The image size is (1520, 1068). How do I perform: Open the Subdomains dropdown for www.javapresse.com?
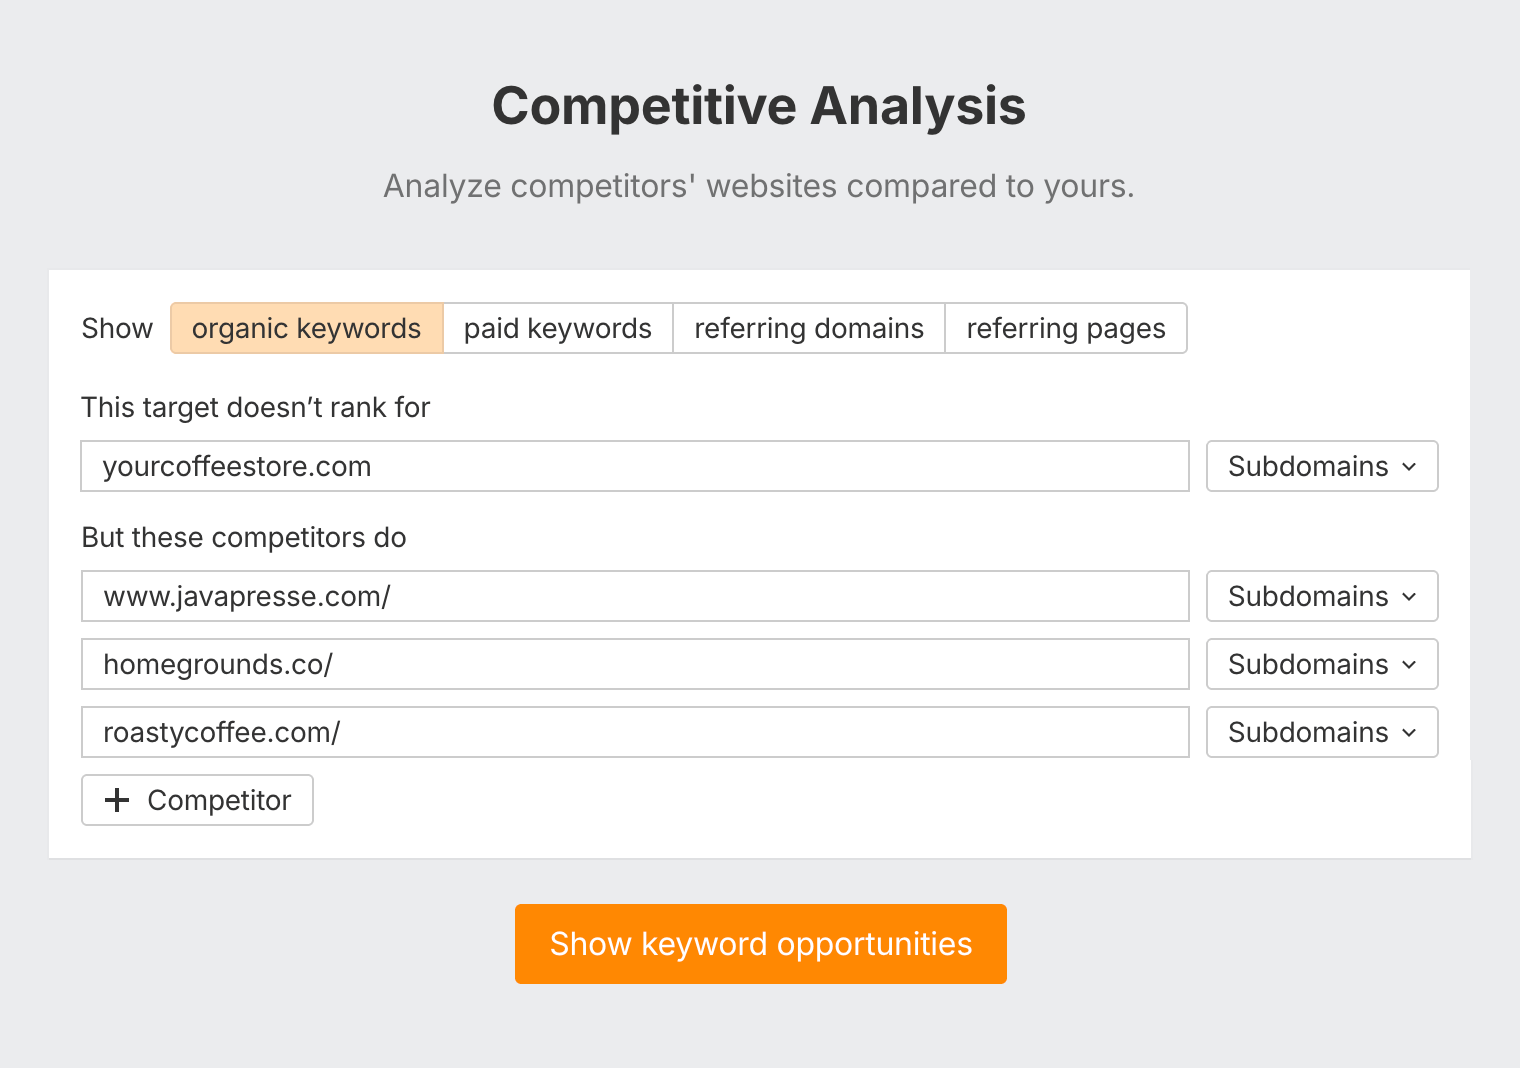1321,596
